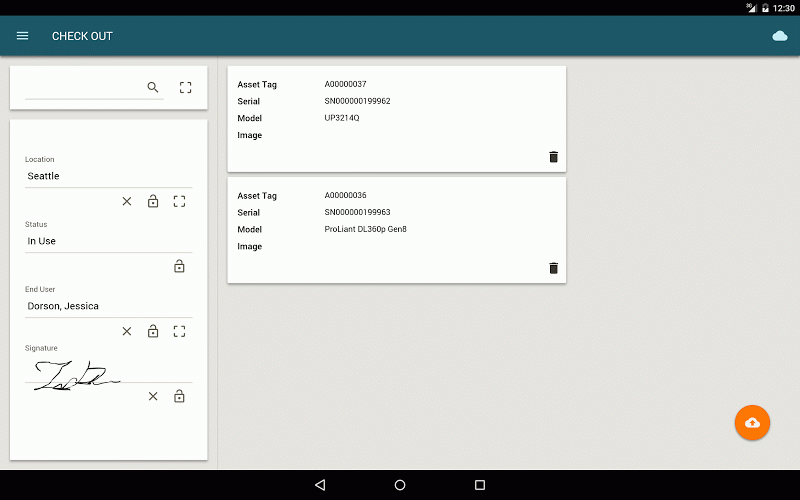Scan barcode for the Location field
This screenshot has height=500, width=800.
point(179,202)
